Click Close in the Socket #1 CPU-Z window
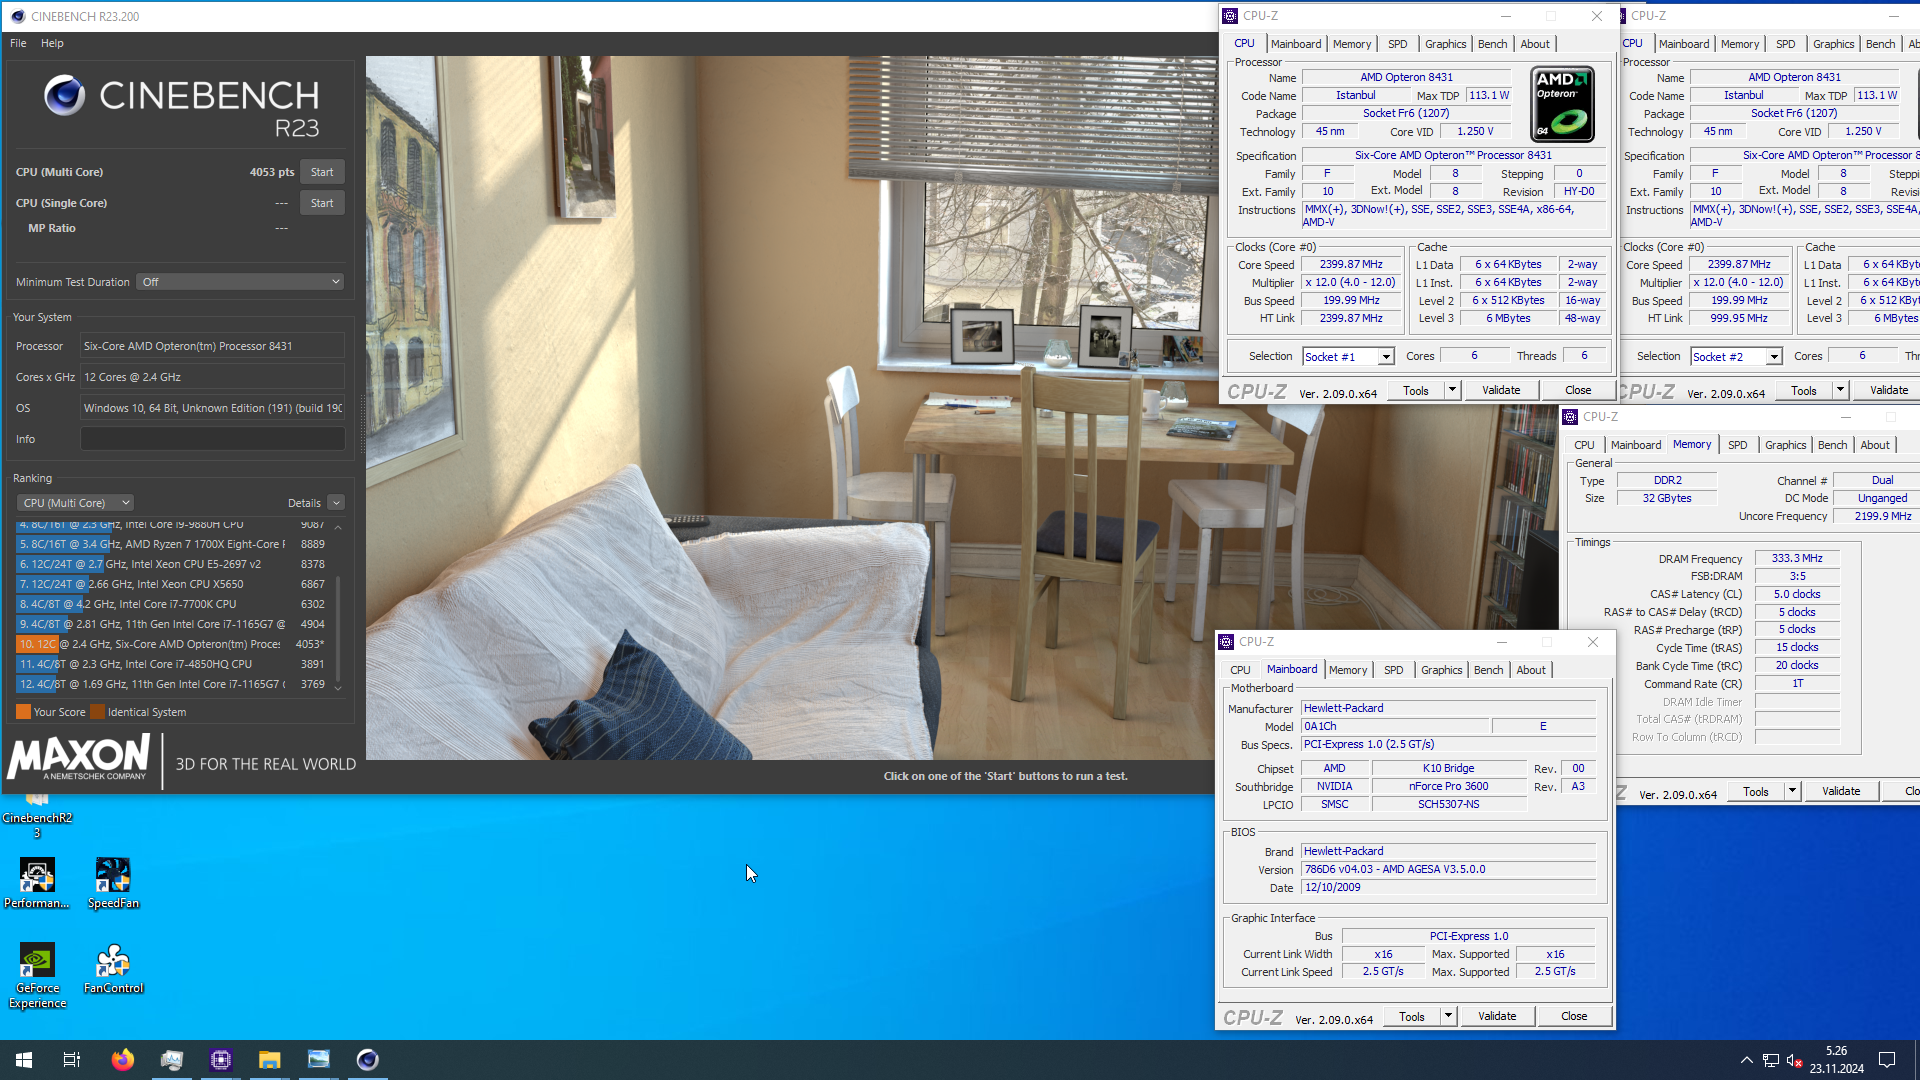This screenshot has height=1080, width=1920. 1578,390
